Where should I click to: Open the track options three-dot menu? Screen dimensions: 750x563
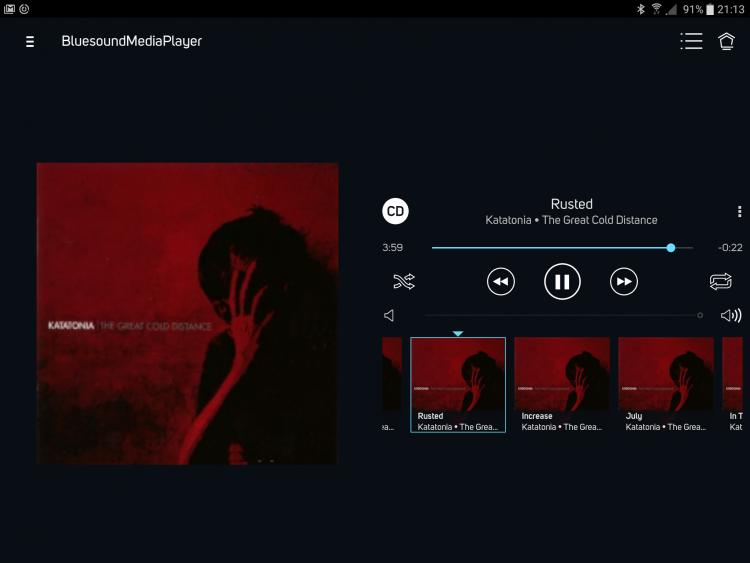click(739, 211)
